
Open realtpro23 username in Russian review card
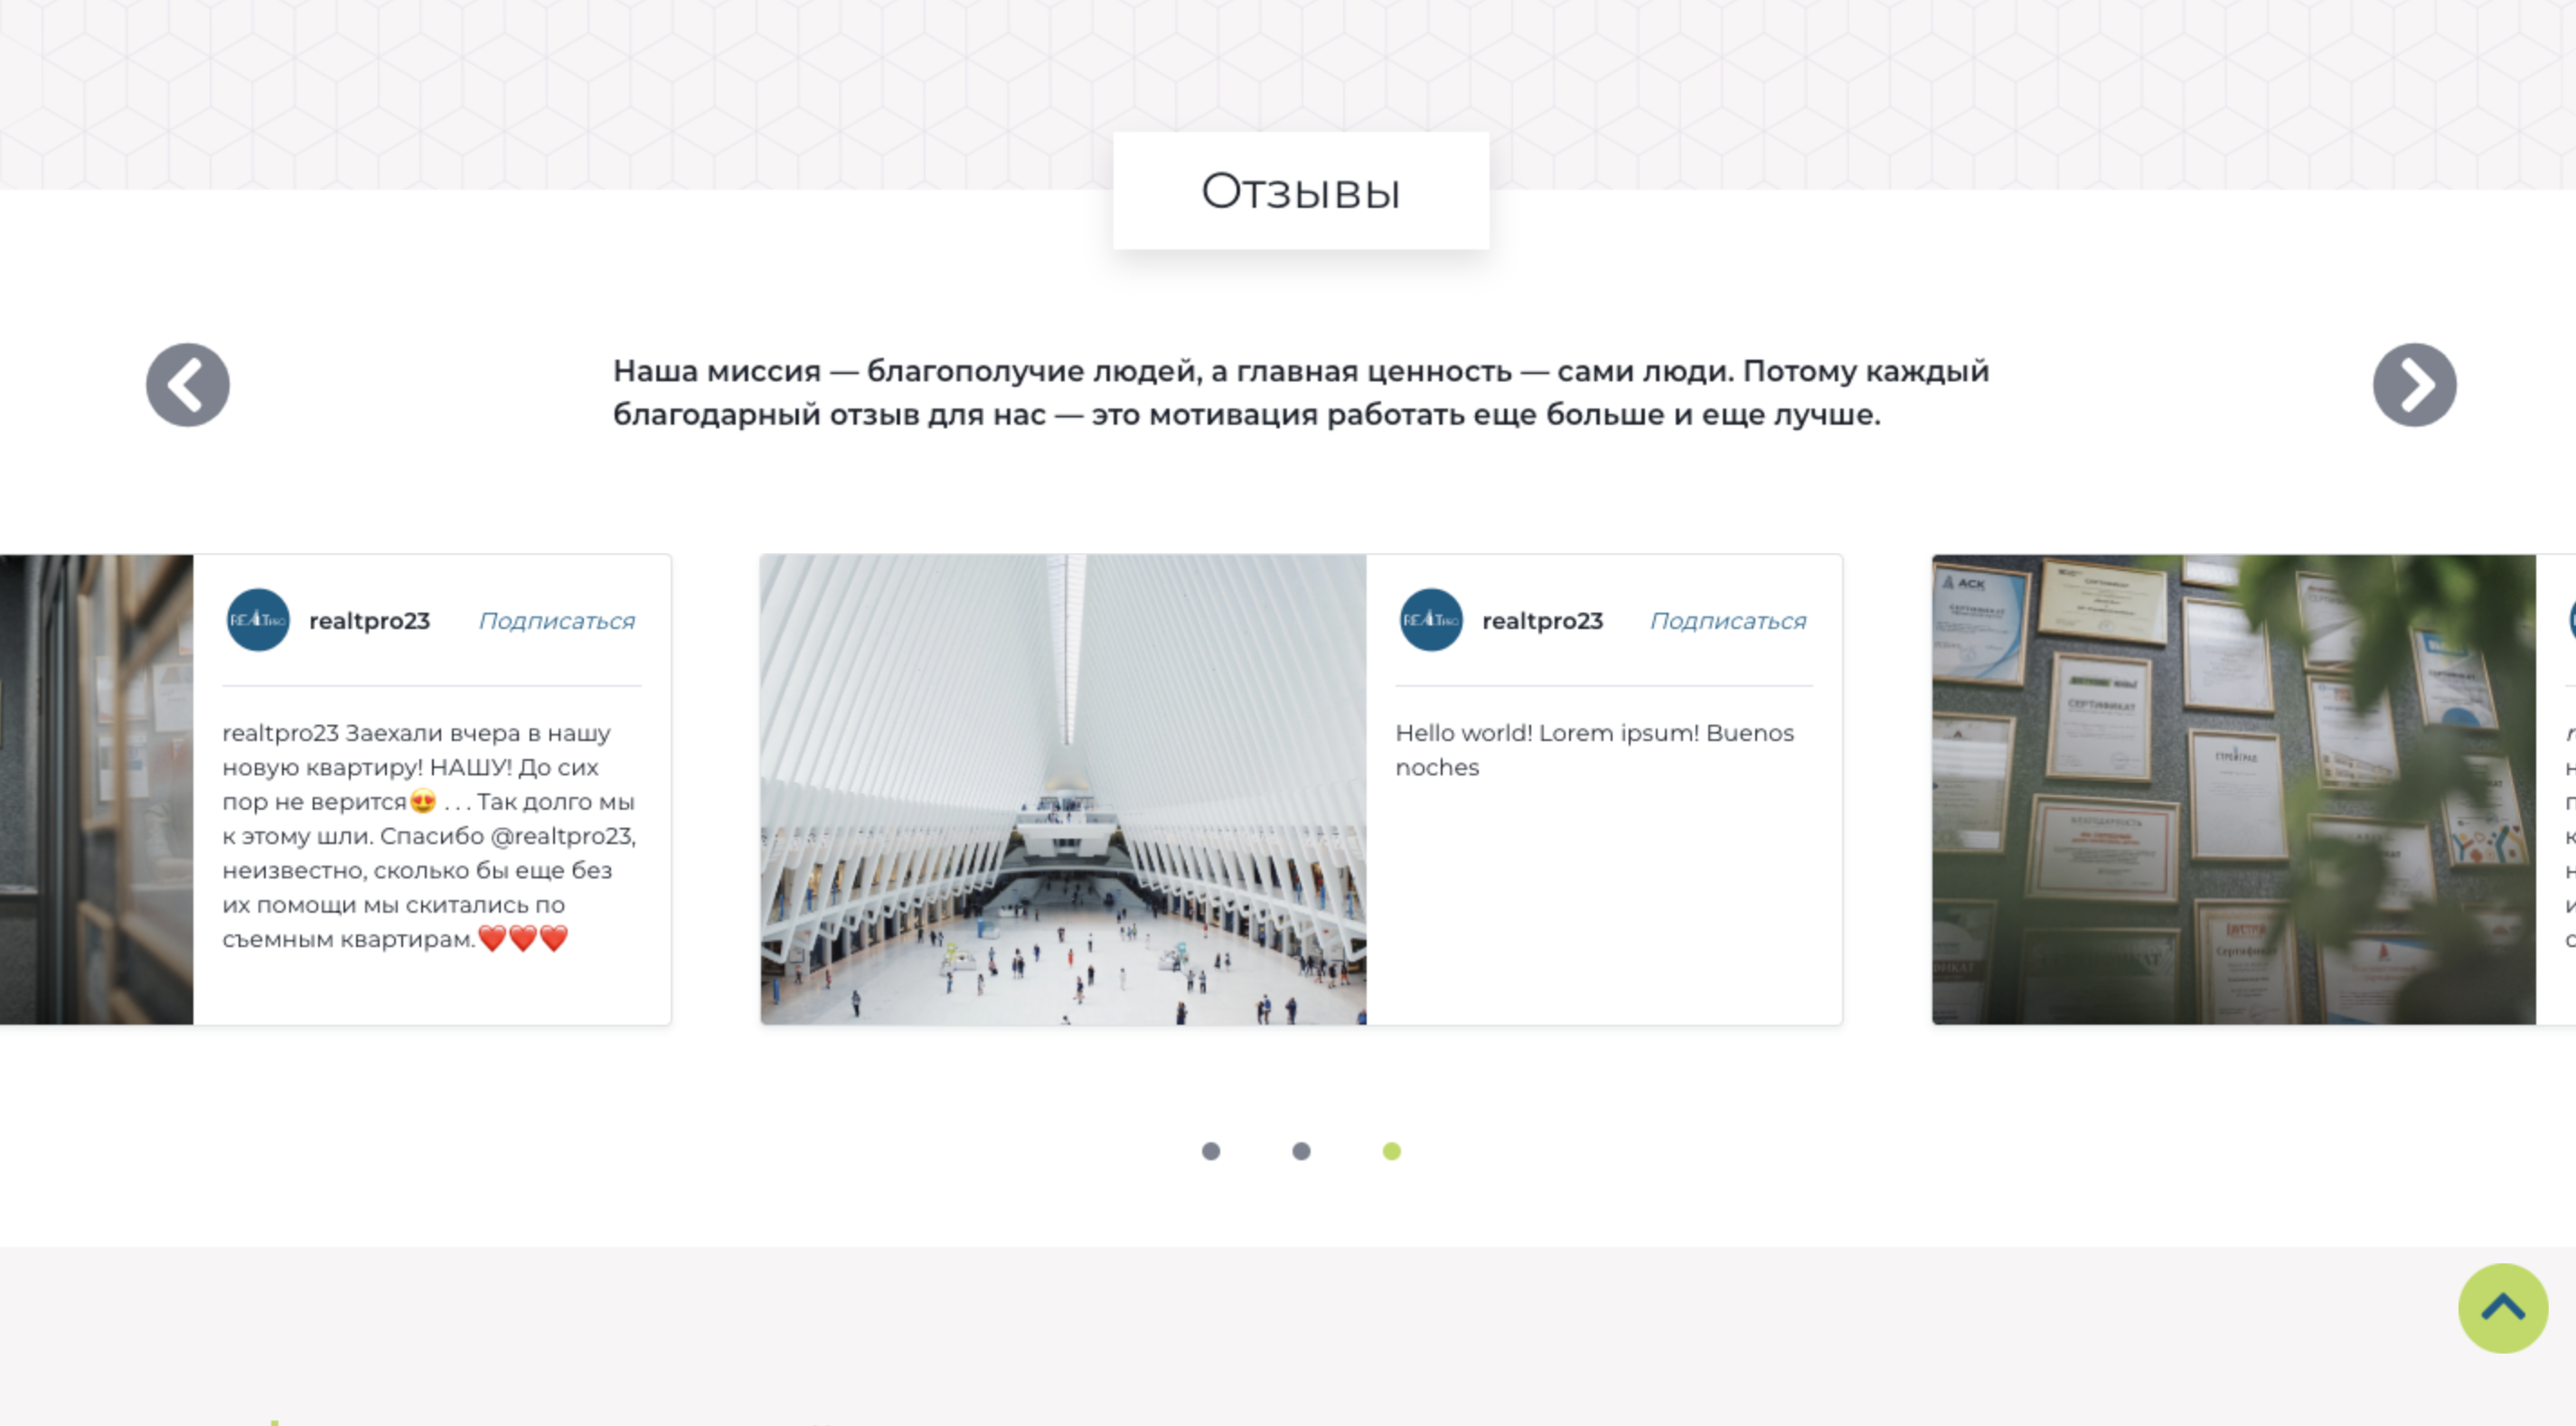pyautogui.click(x=369, y=621)
